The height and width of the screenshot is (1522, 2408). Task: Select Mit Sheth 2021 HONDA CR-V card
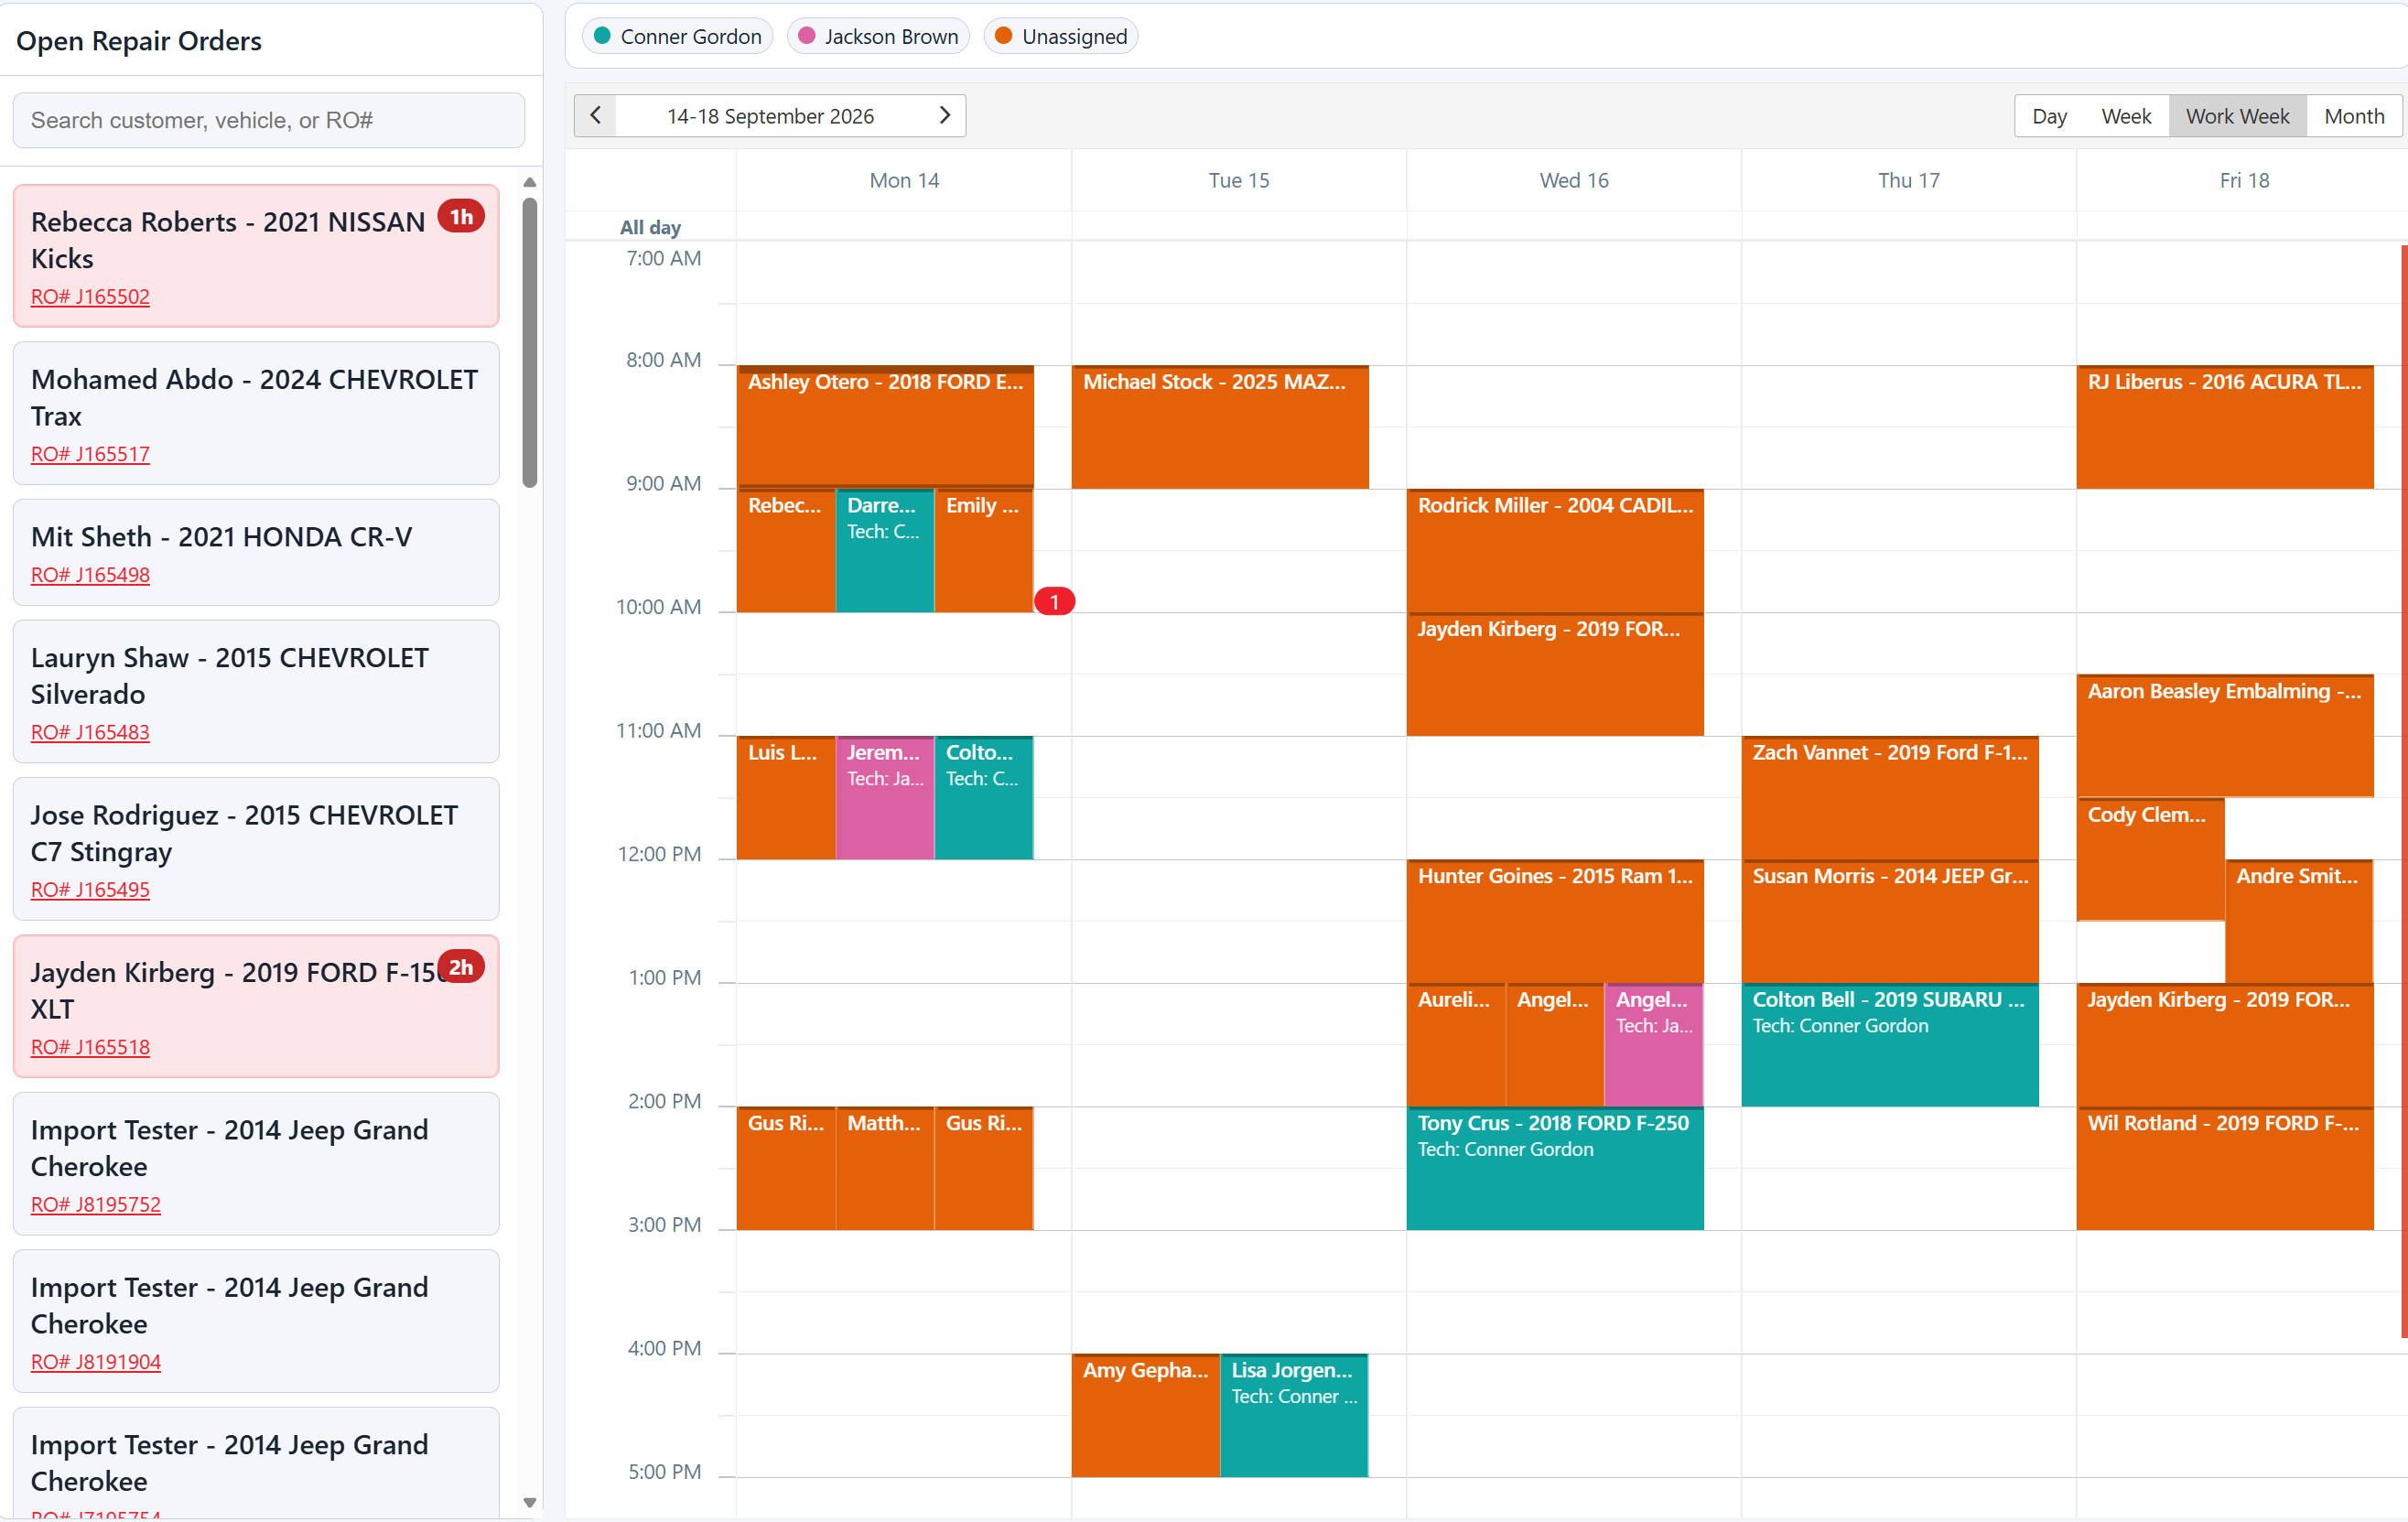click(x=256, y=552)
